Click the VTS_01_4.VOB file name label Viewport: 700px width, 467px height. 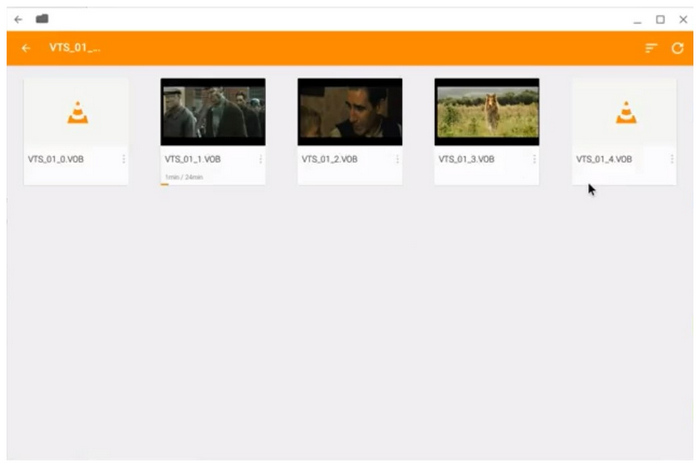(x=603, y=159)
